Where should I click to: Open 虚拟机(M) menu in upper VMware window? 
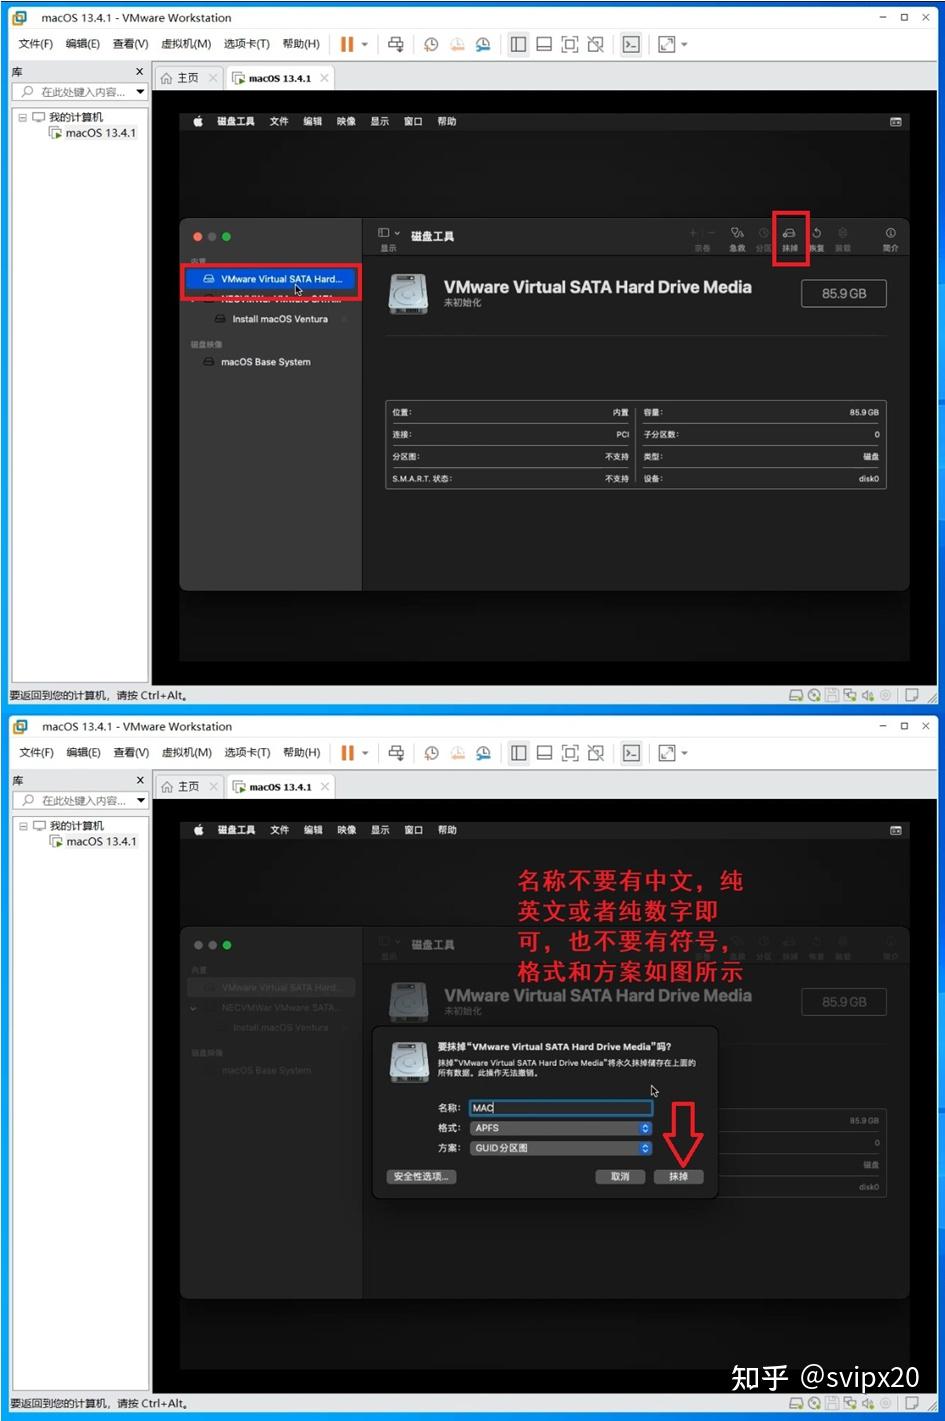tap(186, 44)
